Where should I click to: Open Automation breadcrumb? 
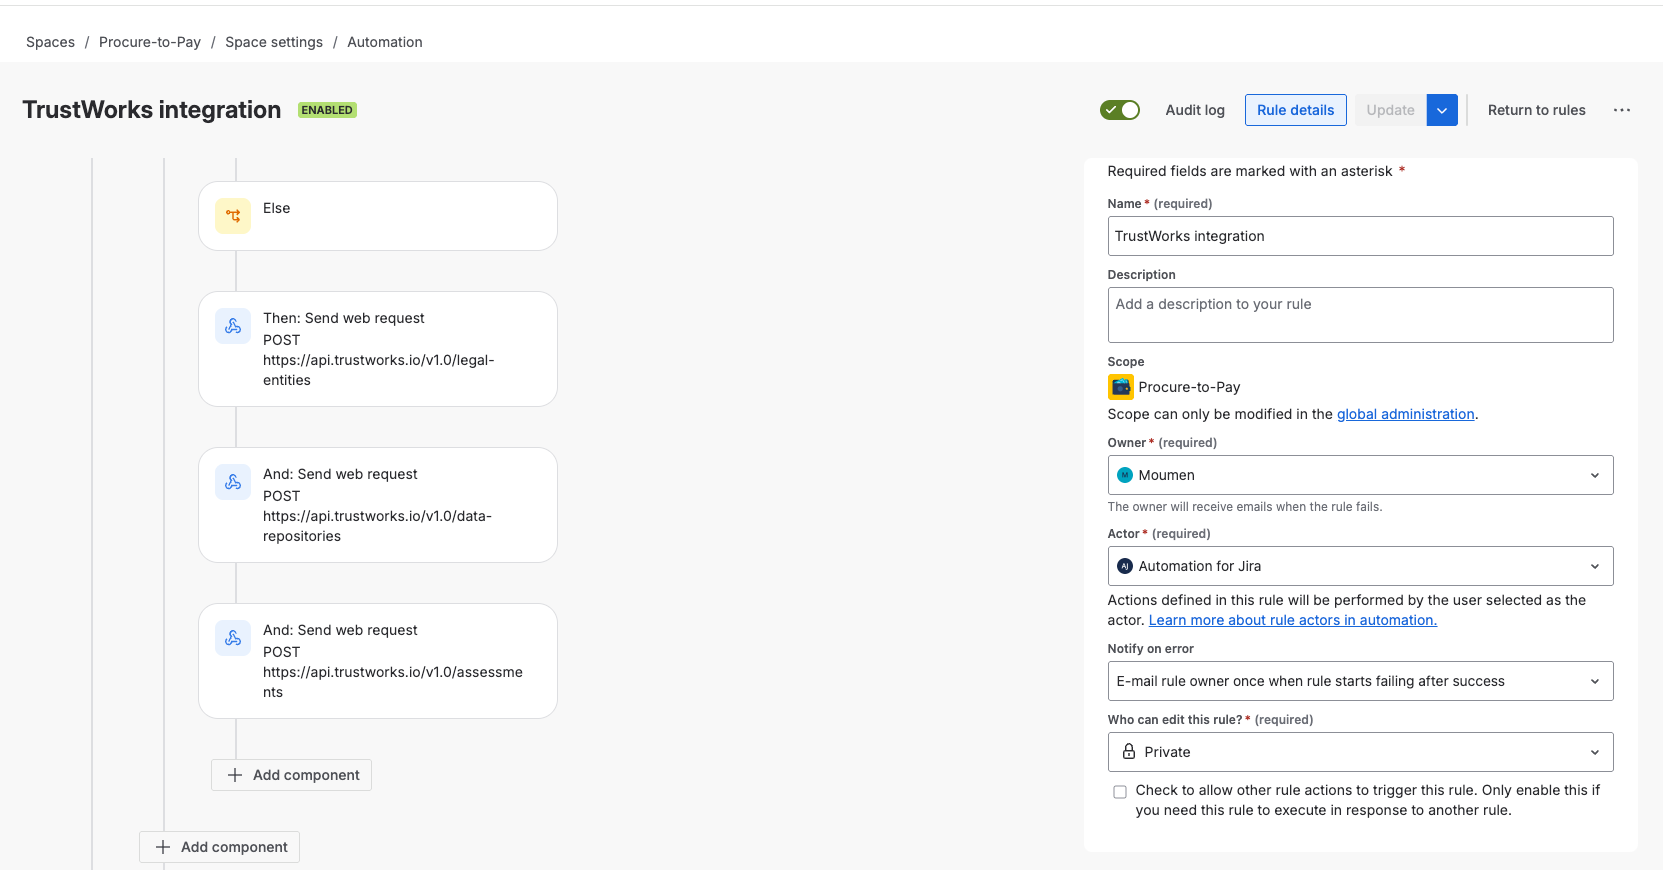(x=385, y=42)
